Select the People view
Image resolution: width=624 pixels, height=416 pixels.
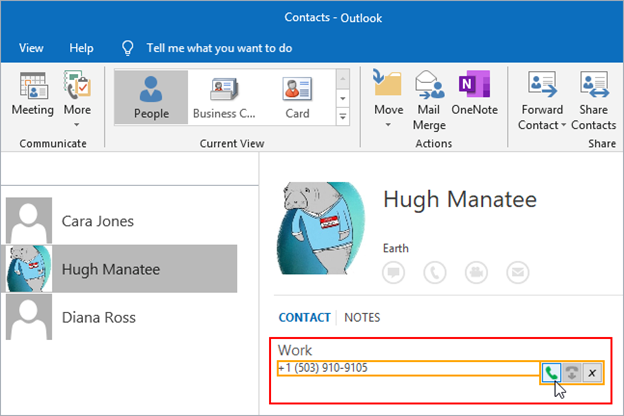coord(151,97)
